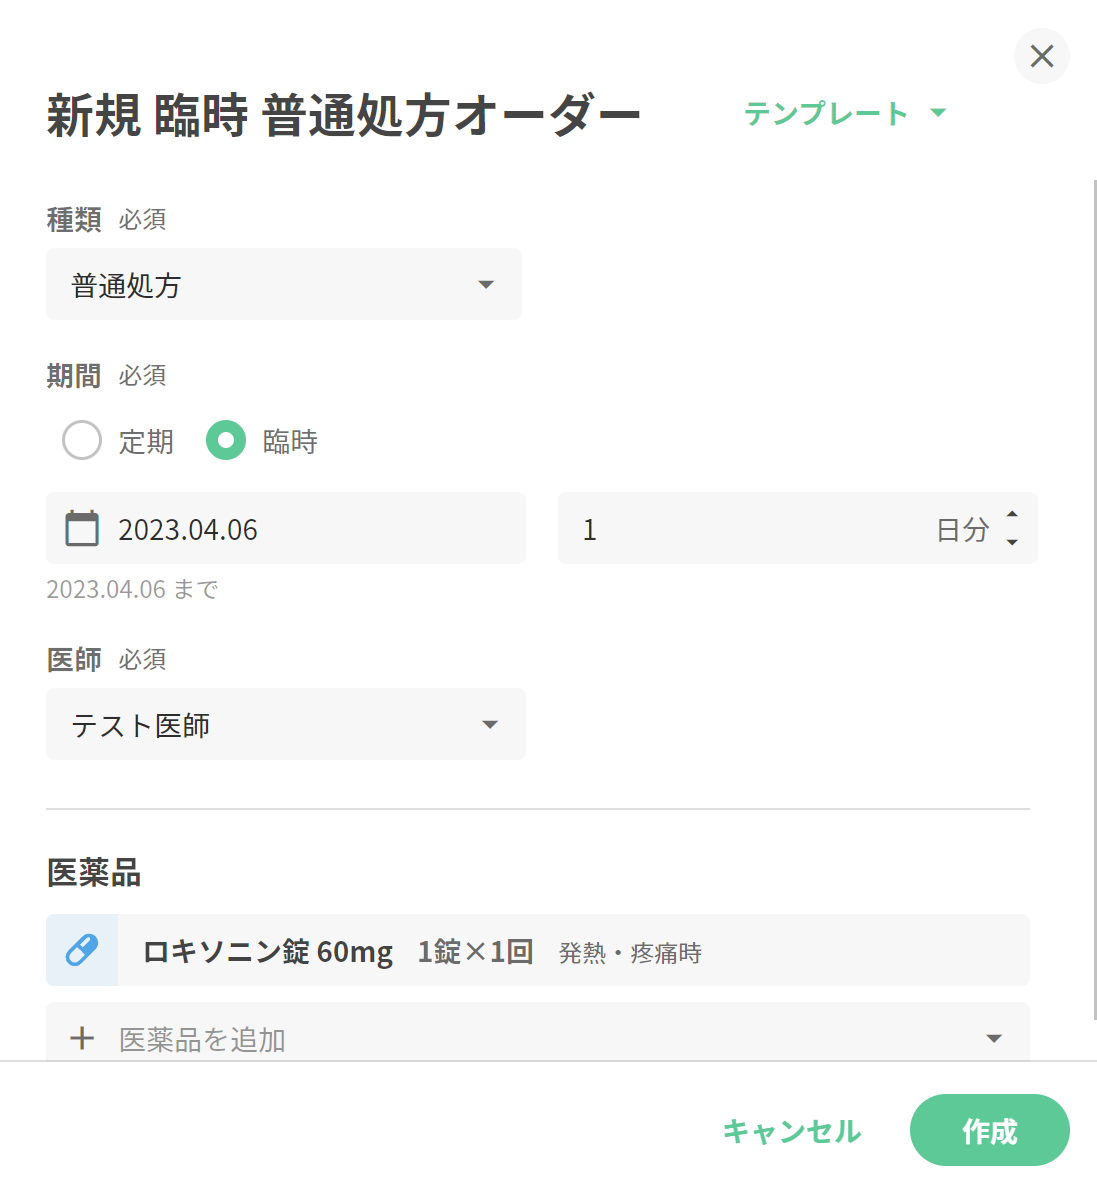Click the 作成 button
The image size is (1097, 1193).
989,1130
